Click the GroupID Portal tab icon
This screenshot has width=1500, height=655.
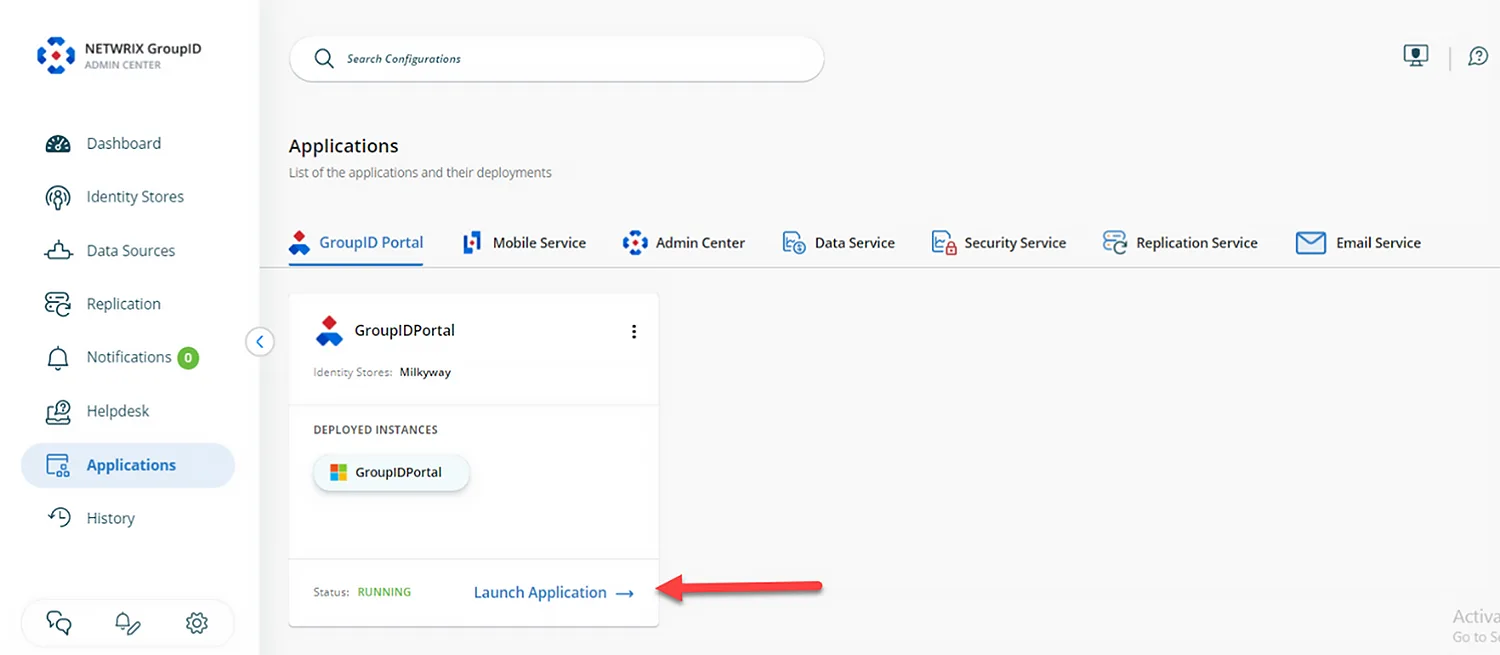coord(299,243)
